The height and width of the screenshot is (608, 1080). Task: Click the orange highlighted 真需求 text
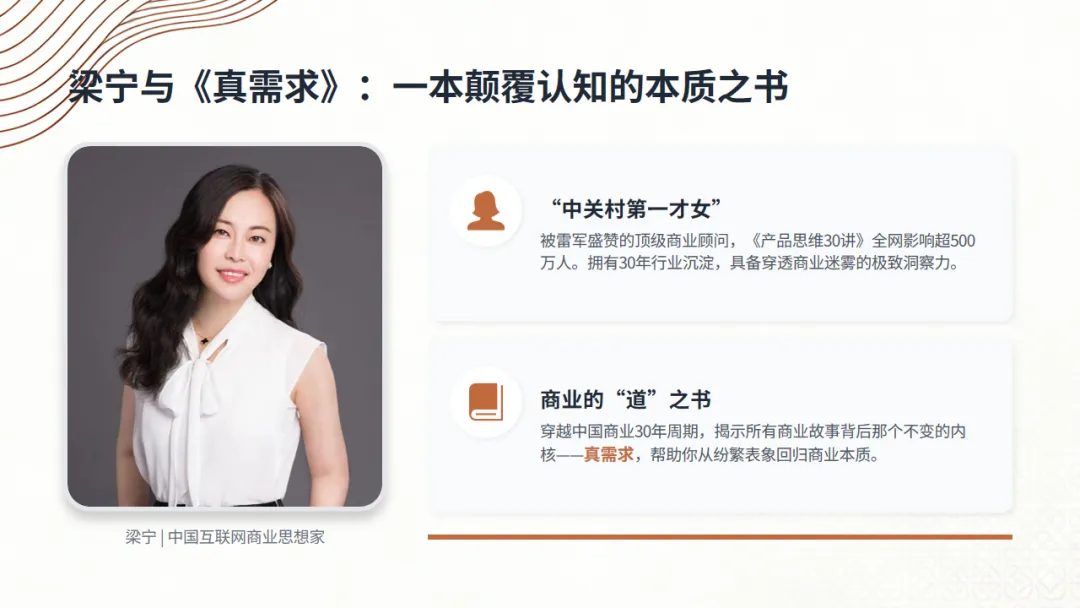(x=608, y=454)
